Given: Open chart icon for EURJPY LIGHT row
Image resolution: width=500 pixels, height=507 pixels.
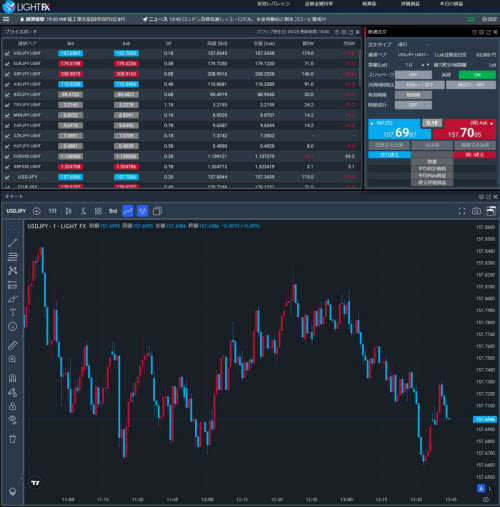Looking at the screenshot, I should [x=7, y=64].
